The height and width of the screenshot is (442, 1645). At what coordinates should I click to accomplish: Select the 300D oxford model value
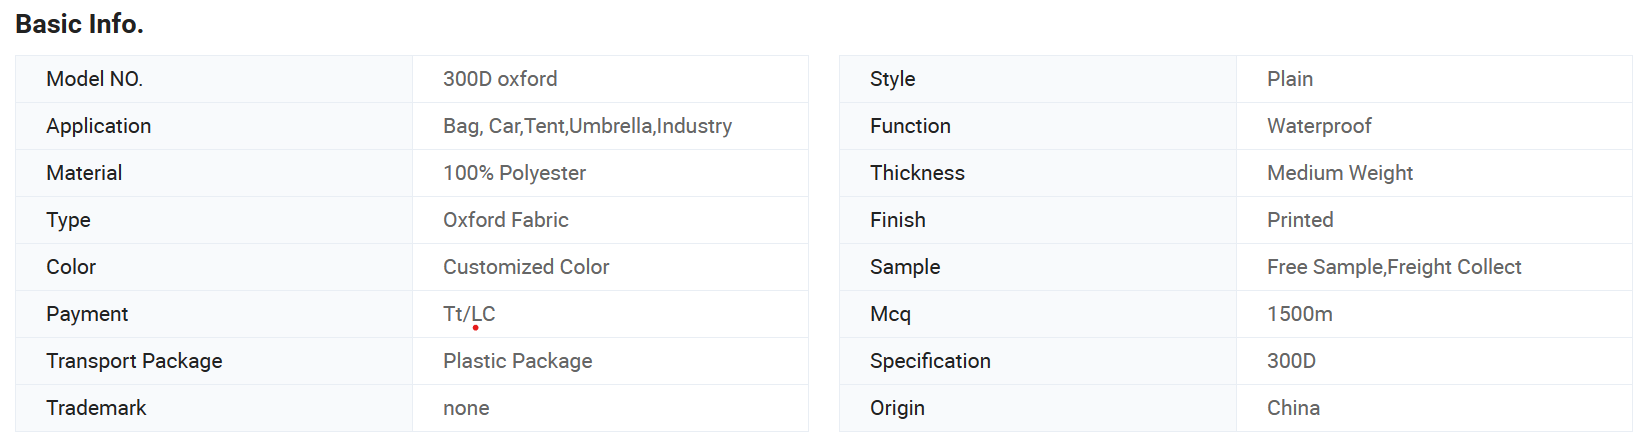[x=500, y=79]
